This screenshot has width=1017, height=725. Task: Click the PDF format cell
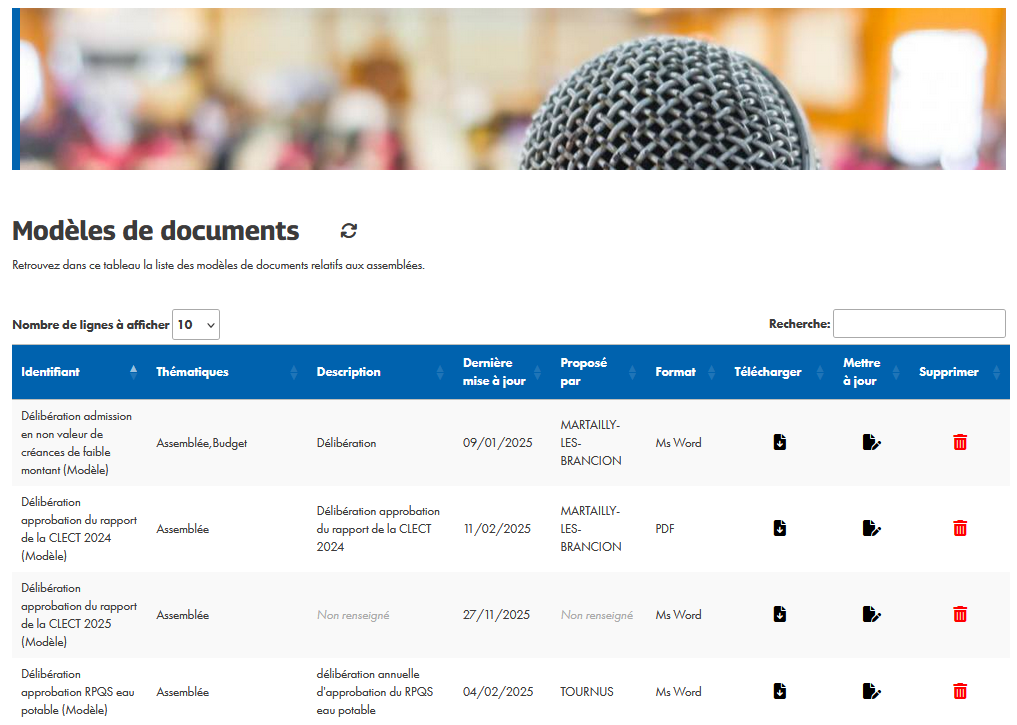pyautogui.click(x=665, y=529)
